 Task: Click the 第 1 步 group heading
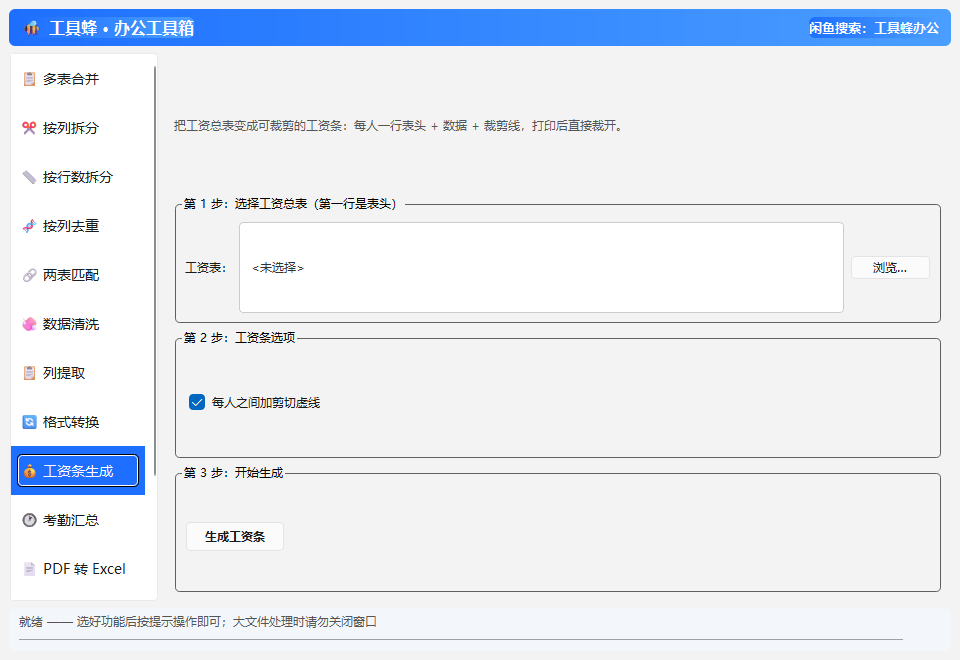coord(290,204)
